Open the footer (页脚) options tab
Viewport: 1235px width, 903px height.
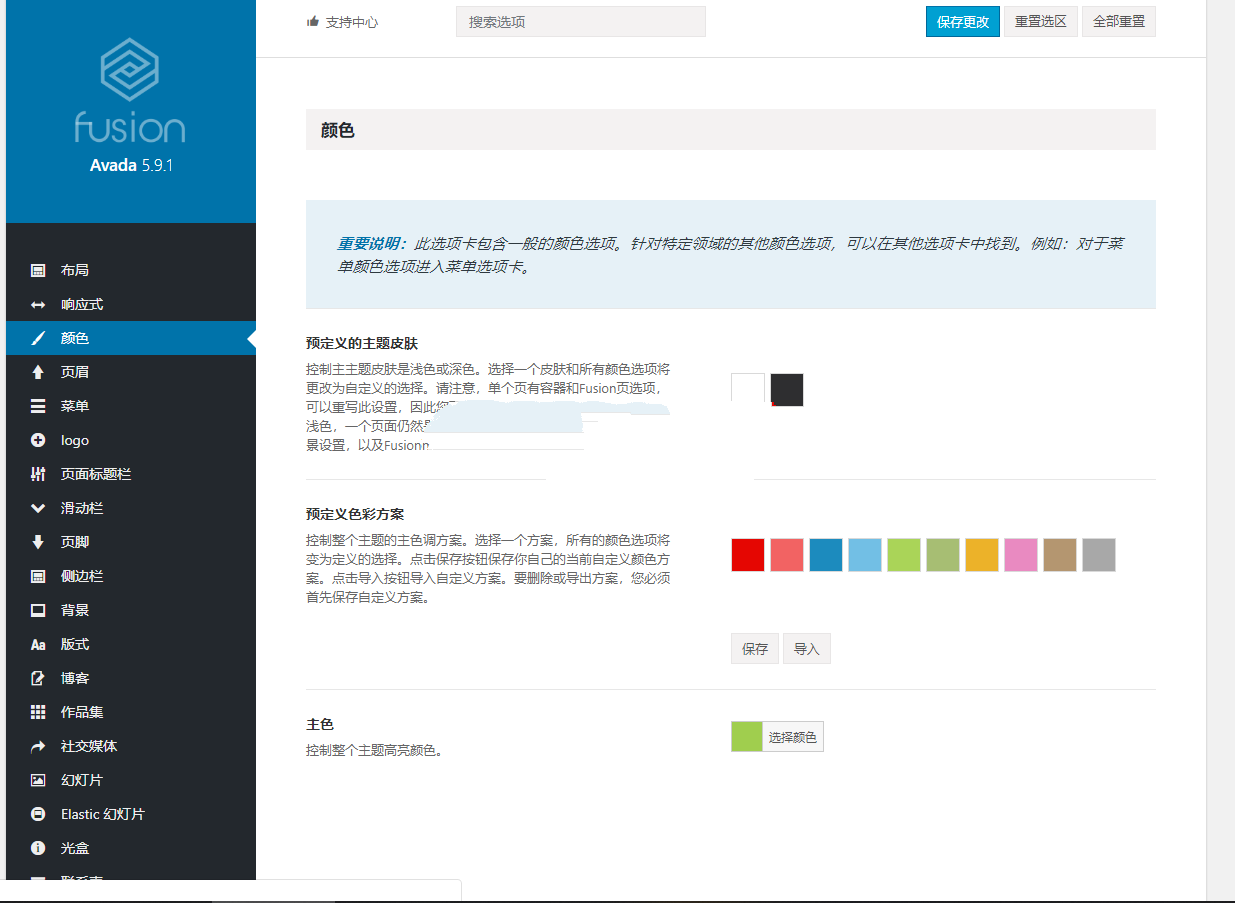[x=75, y=542]
